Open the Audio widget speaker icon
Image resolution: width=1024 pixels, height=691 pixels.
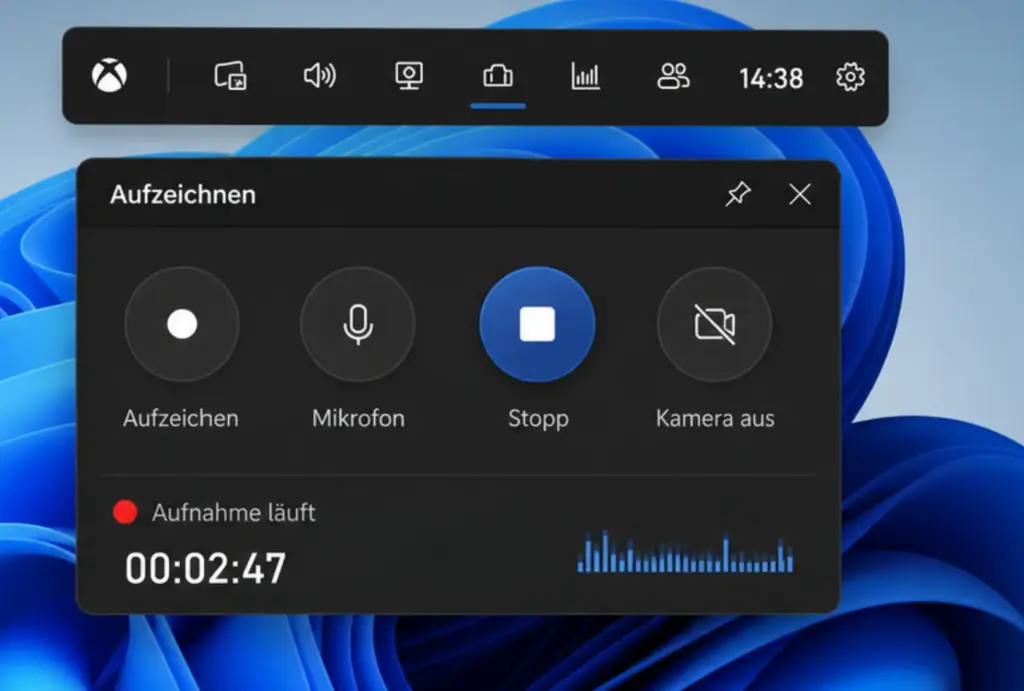tap(320, 76)
